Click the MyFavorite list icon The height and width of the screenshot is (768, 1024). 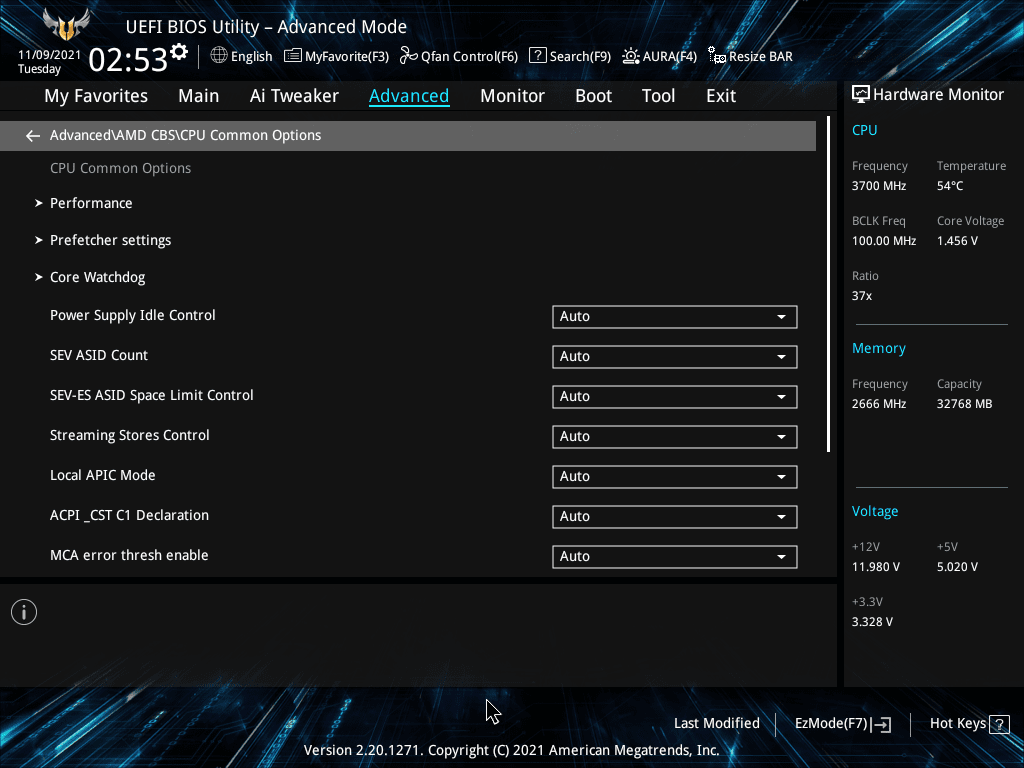point(293,56)
